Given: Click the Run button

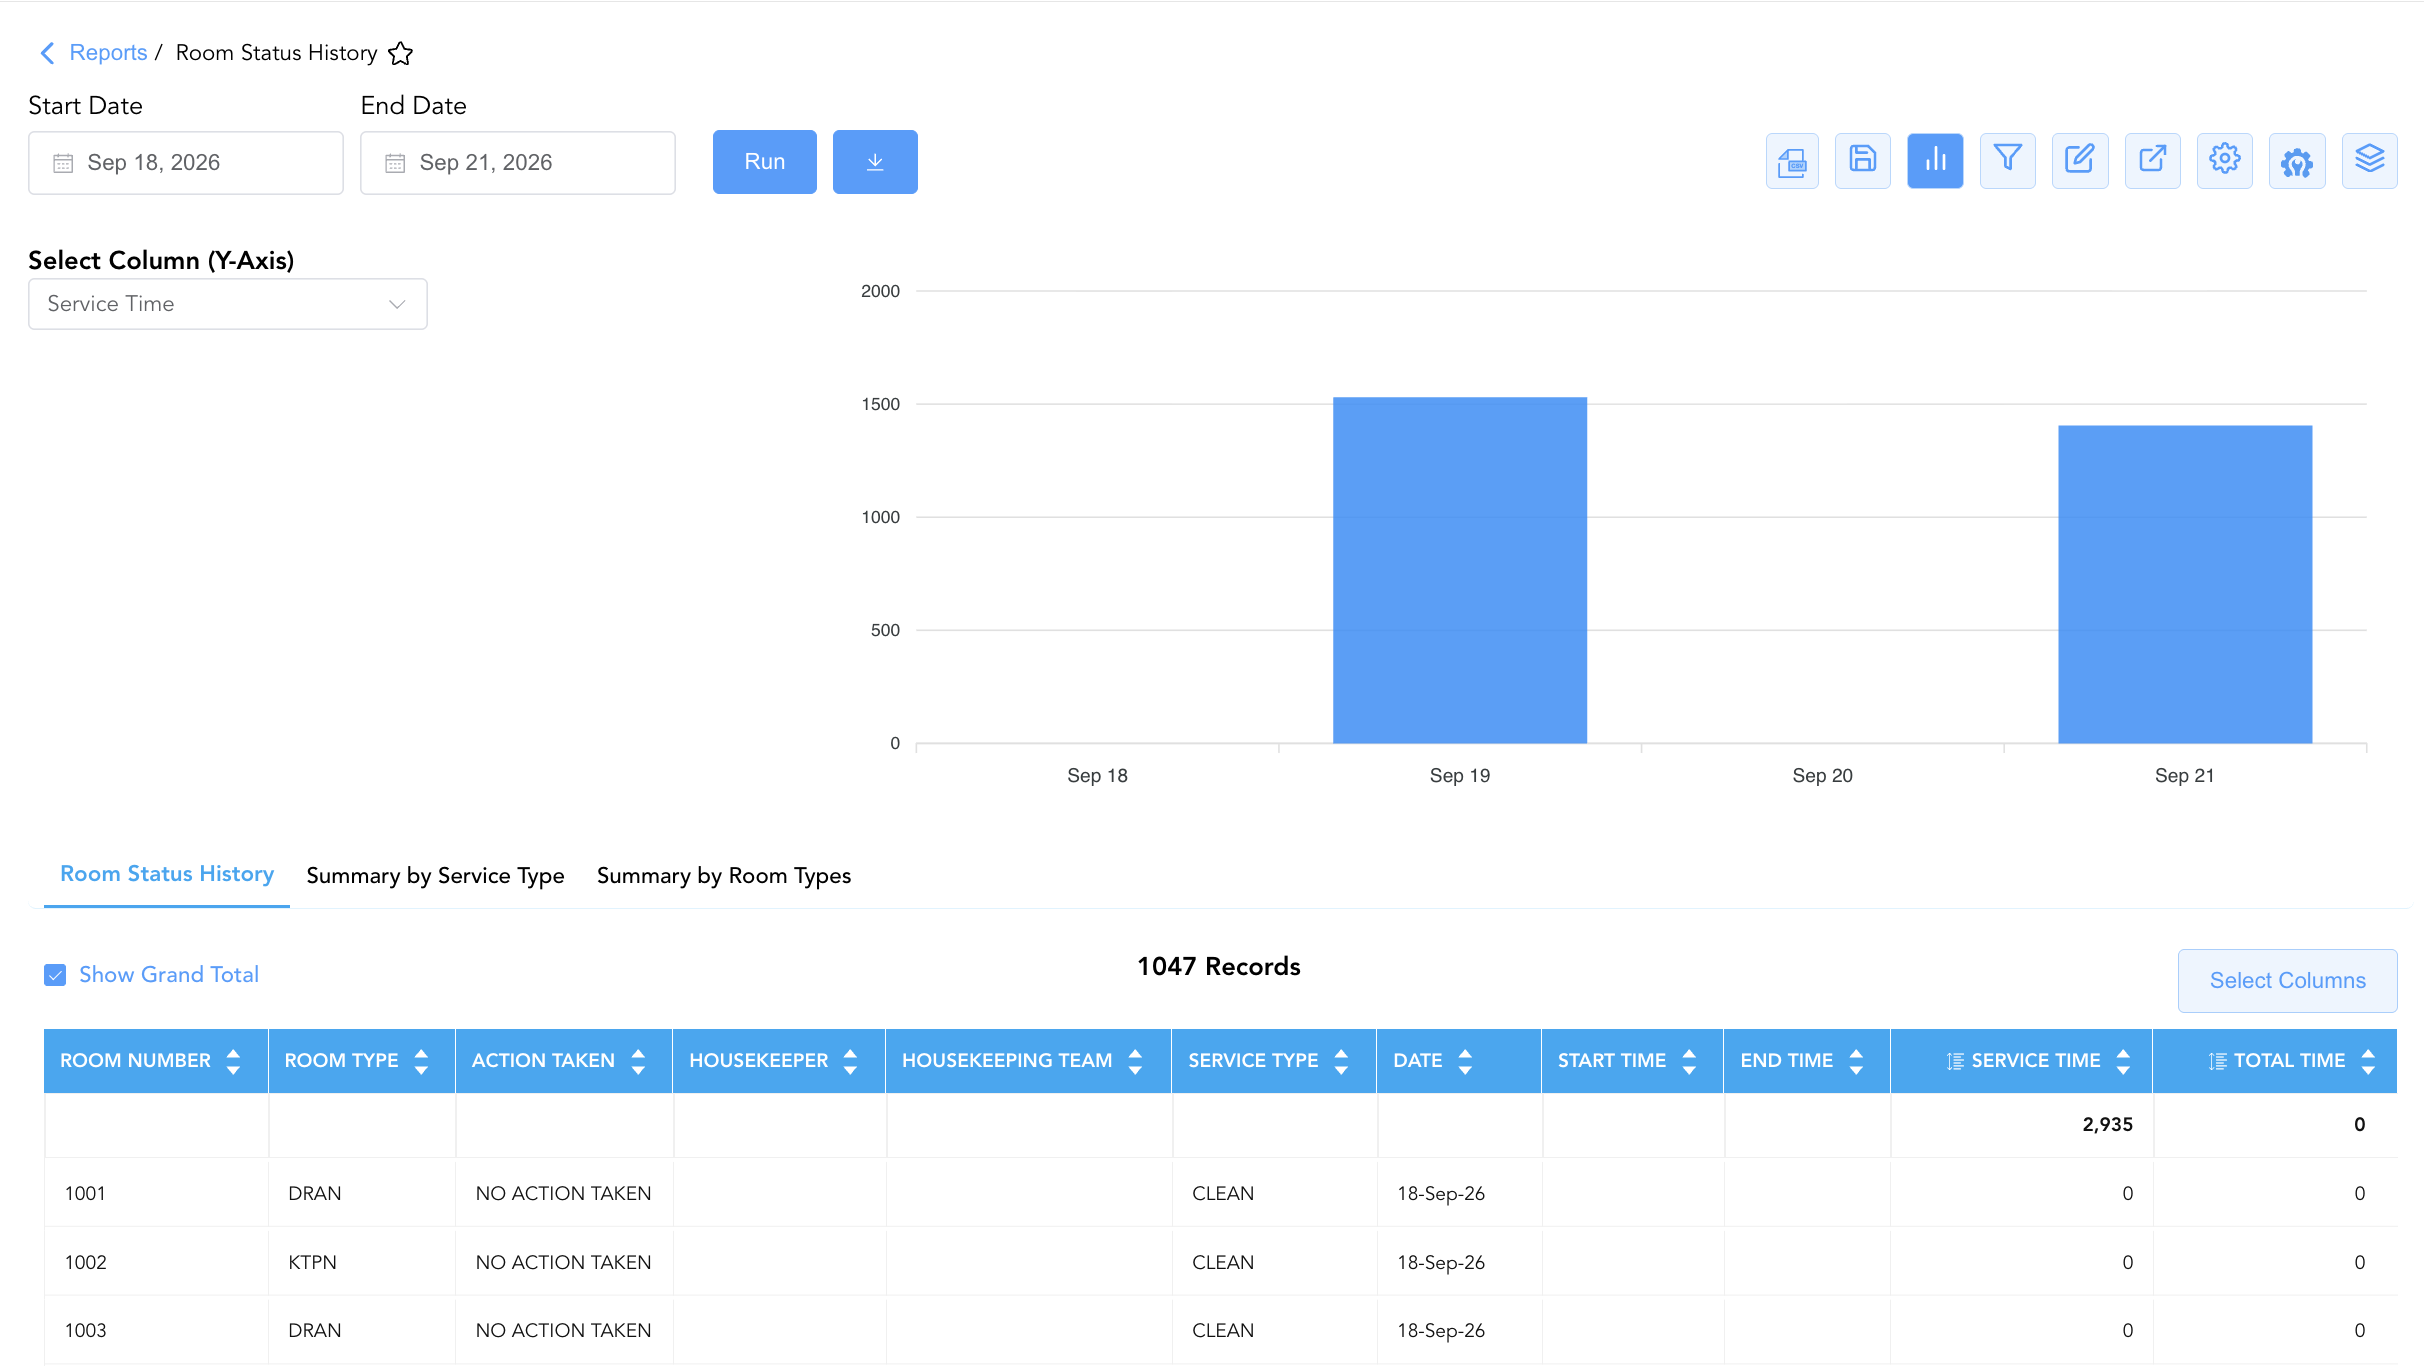Looking at the screenshot, I should [x=765, y=162].
